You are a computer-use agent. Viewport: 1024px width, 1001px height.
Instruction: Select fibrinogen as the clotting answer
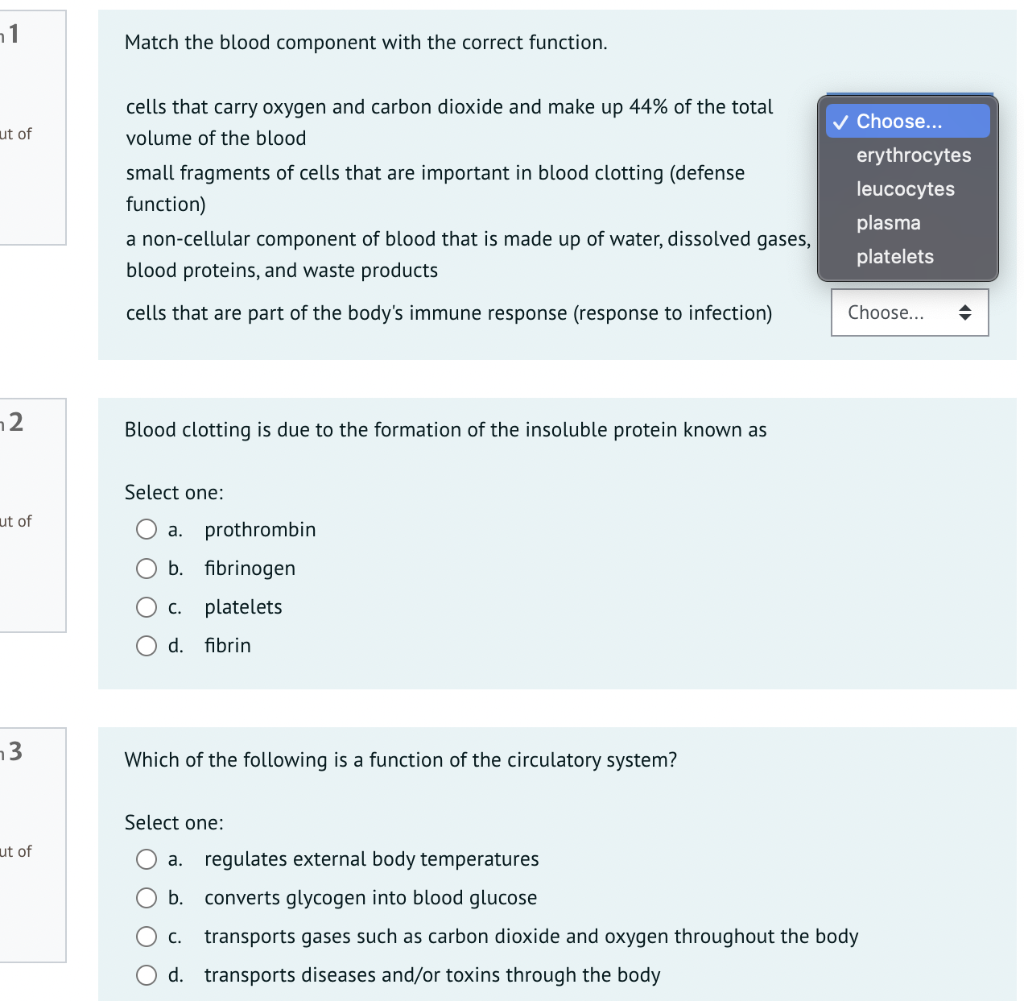click(146, 568)
